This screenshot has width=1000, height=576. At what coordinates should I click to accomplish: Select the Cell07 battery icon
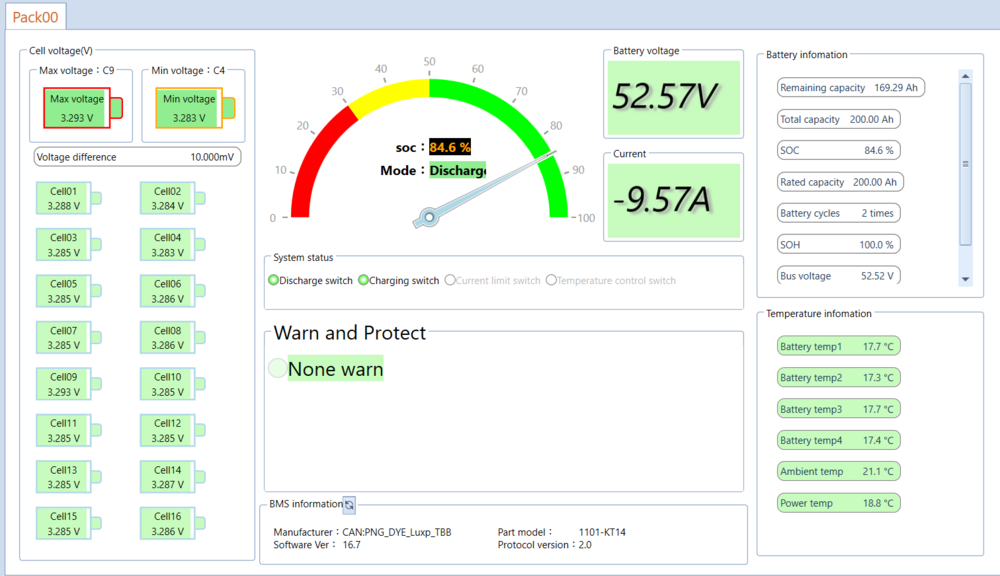tap(68, 338)
